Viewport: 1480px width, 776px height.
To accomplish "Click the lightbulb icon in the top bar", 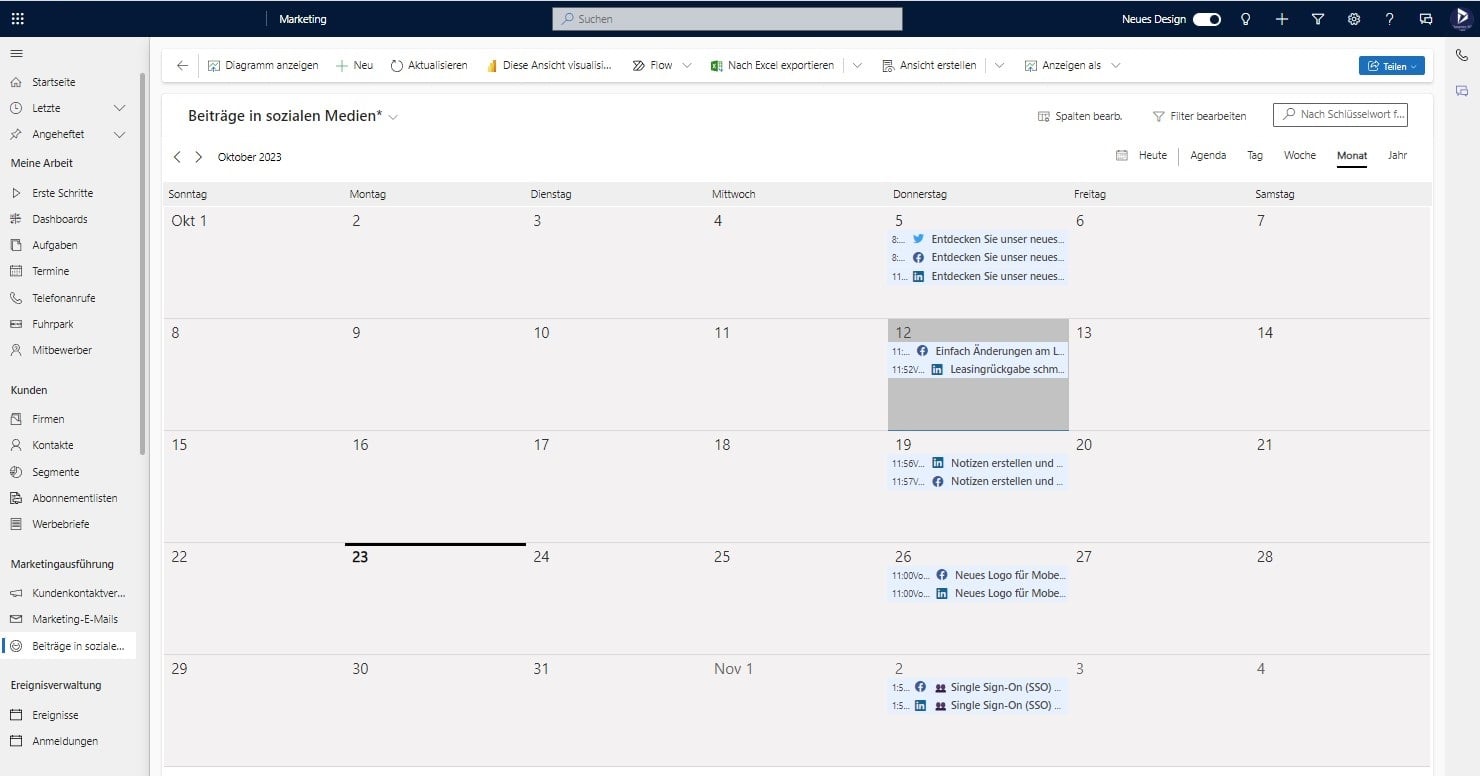I will [1245, 18].
